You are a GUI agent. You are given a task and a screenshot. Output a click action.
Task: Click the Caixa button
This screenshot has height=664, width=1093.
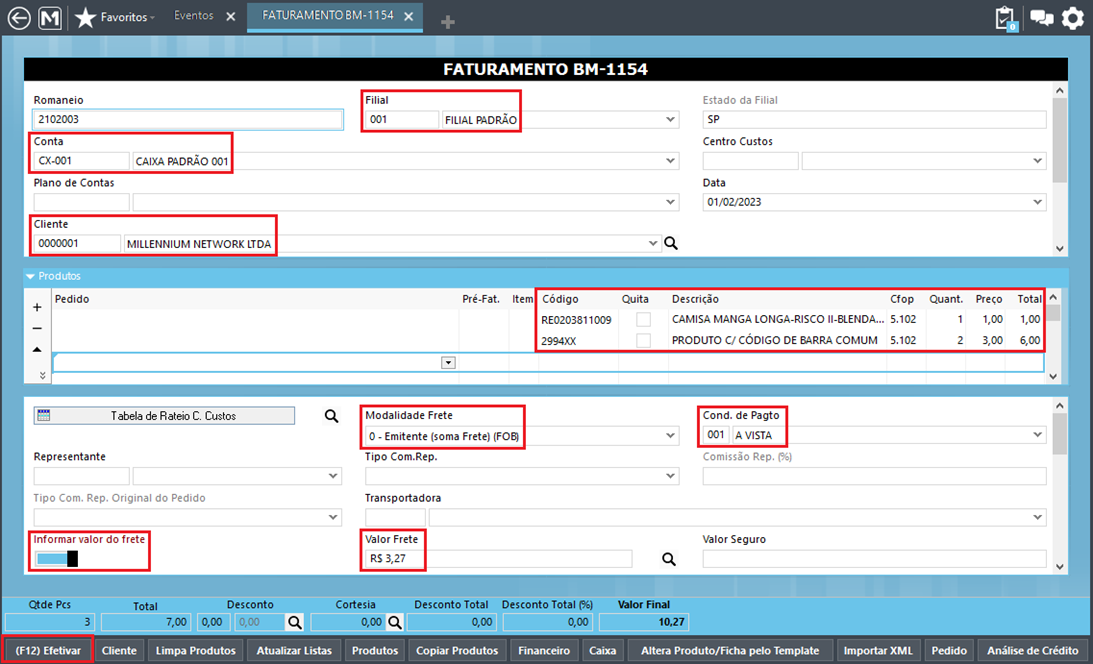(602, 651)
